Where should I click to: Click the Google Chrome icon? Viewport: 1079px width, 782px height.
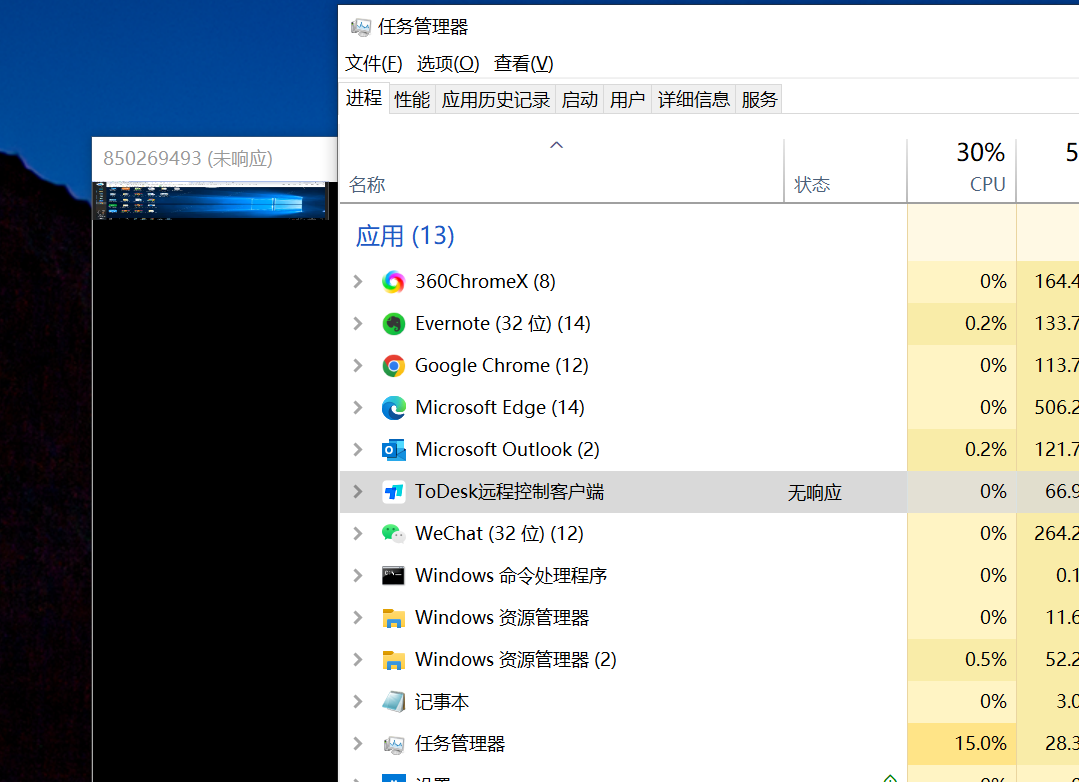(394, 366)
